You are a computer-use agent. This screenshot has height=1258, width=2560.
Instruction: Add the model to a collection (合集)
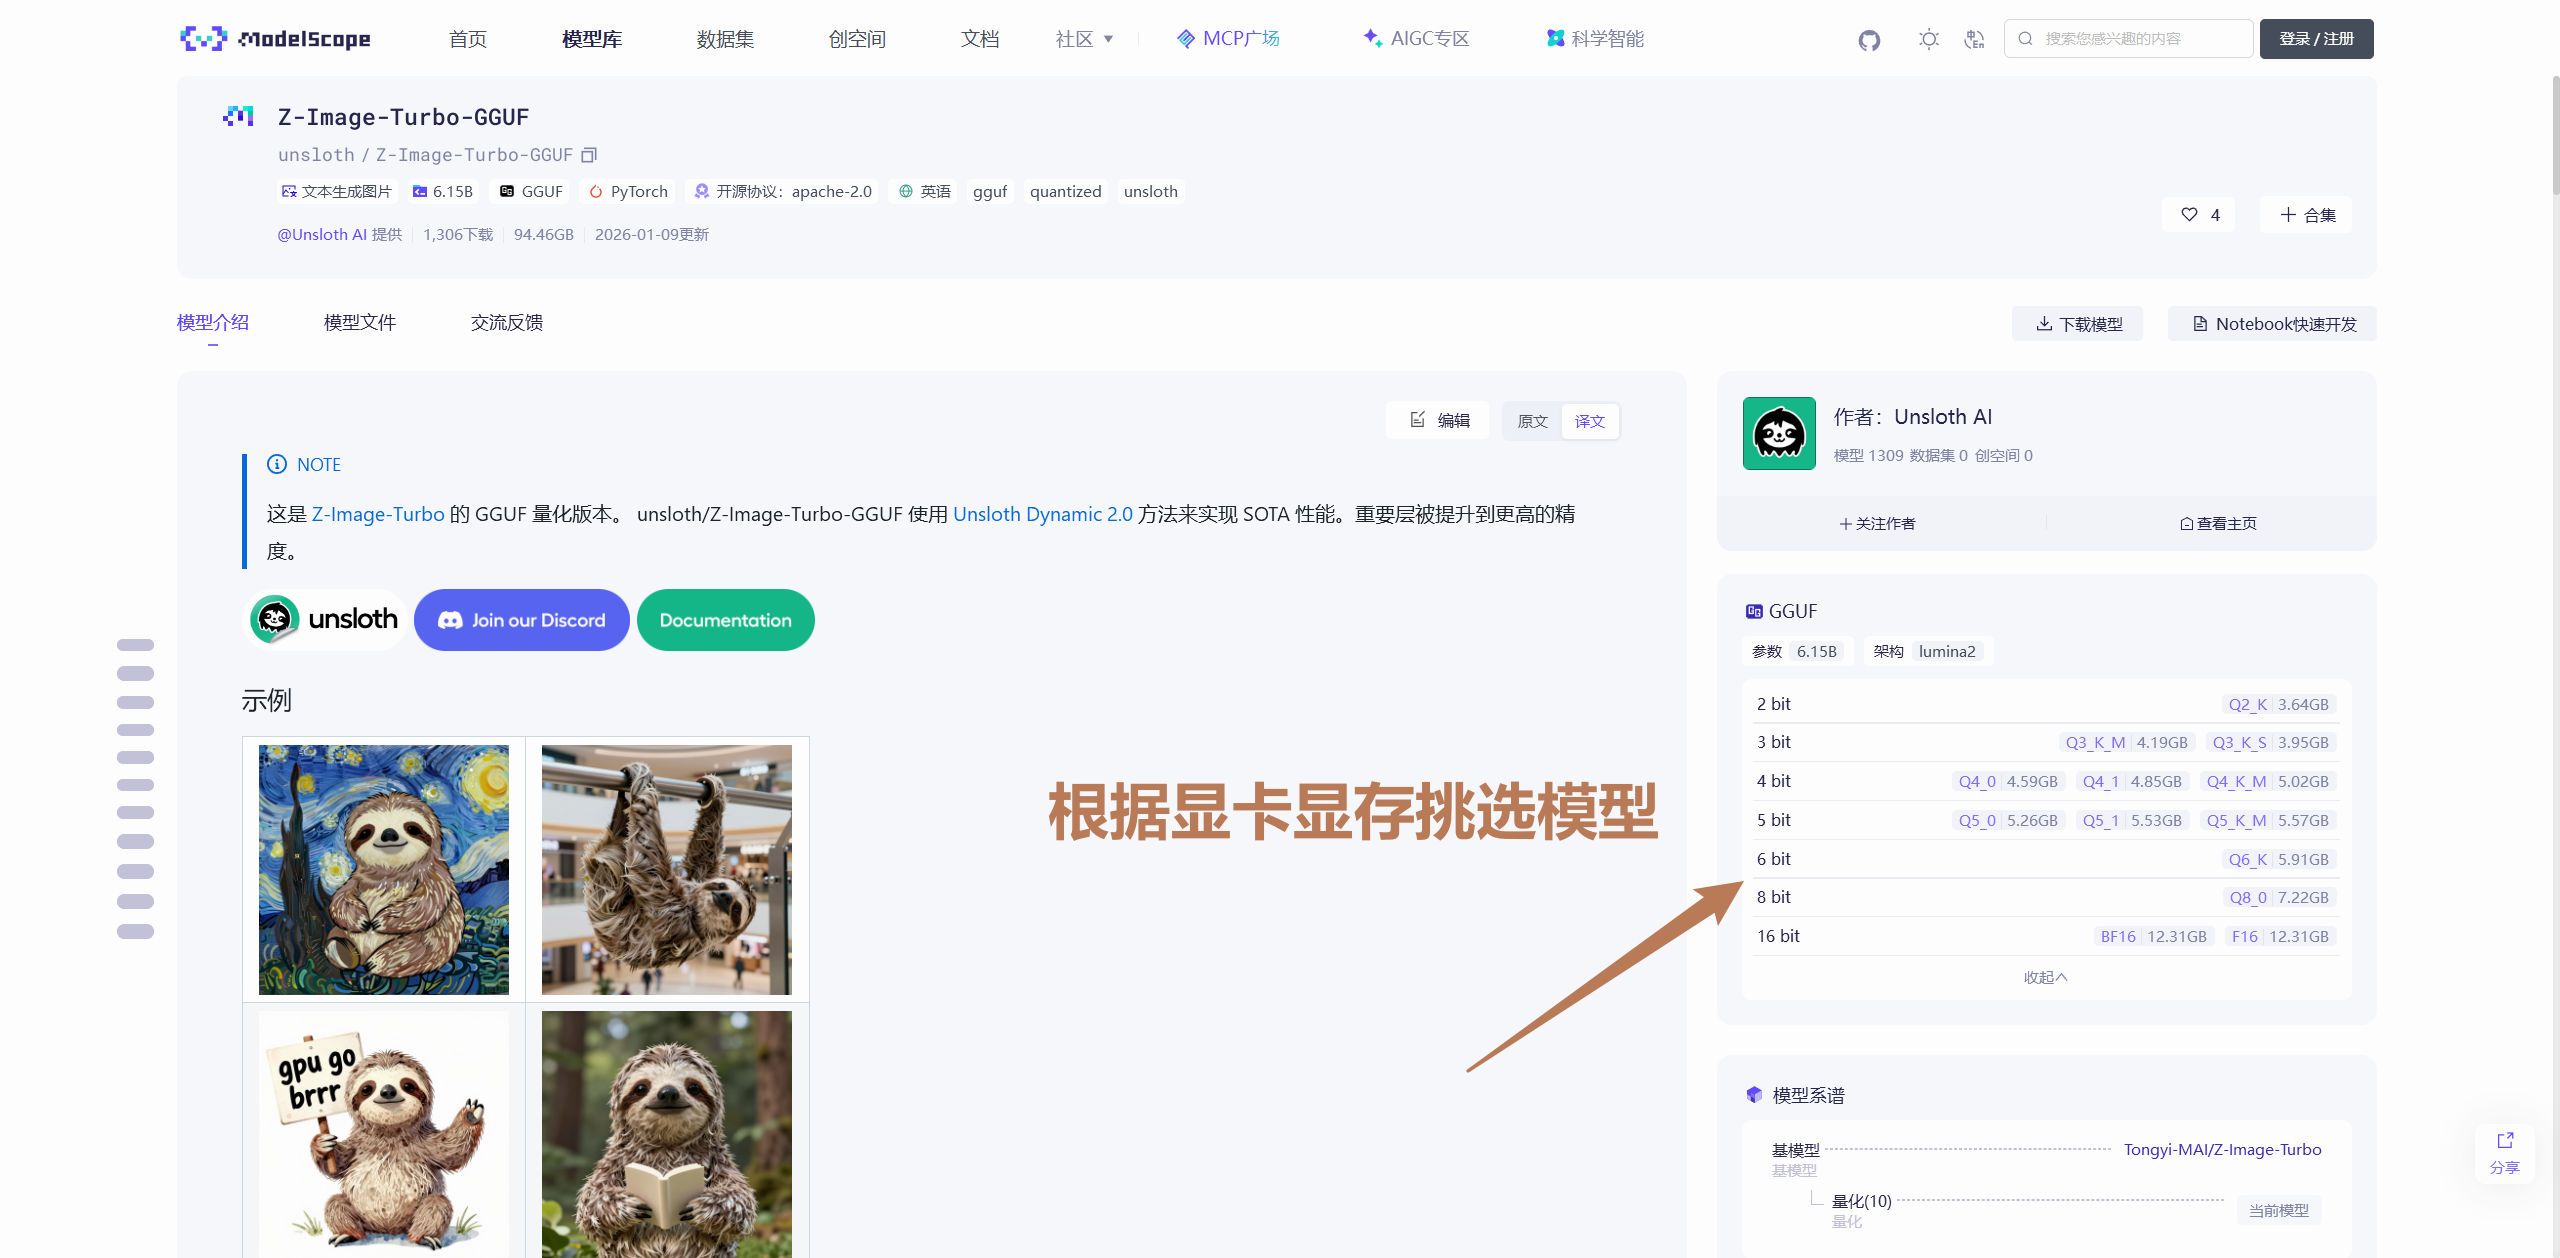click(2307, 215)
